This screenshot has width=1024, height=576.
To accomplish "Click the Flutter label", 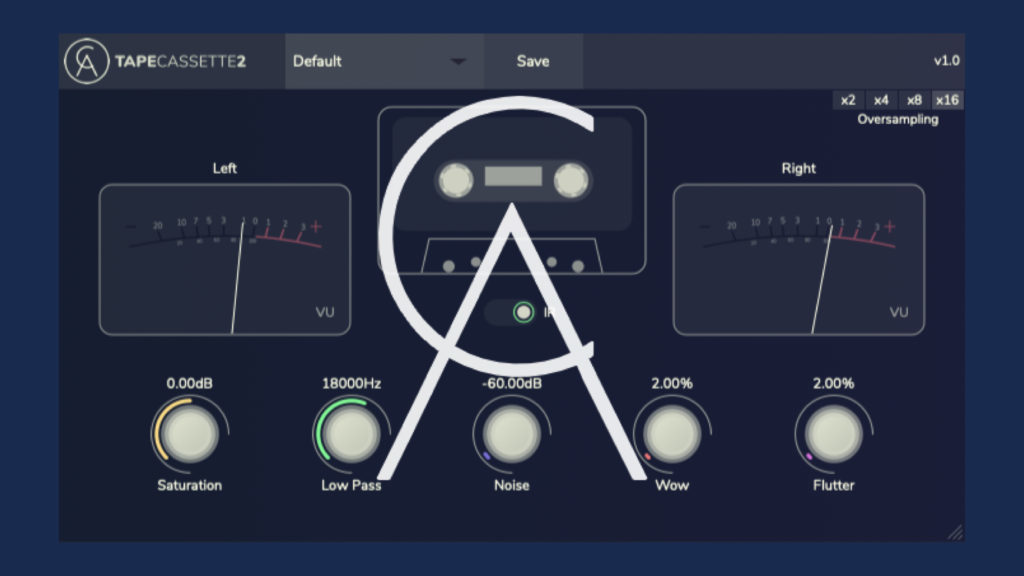I will pos(833,485).
